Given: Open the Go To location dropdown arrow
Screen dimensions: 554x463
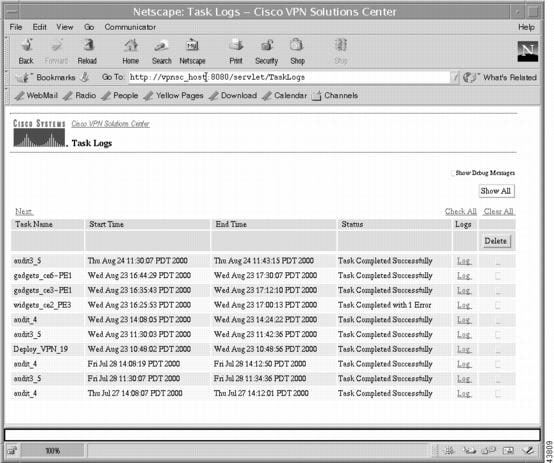Looking at the screenshot, I should (455, 77).
